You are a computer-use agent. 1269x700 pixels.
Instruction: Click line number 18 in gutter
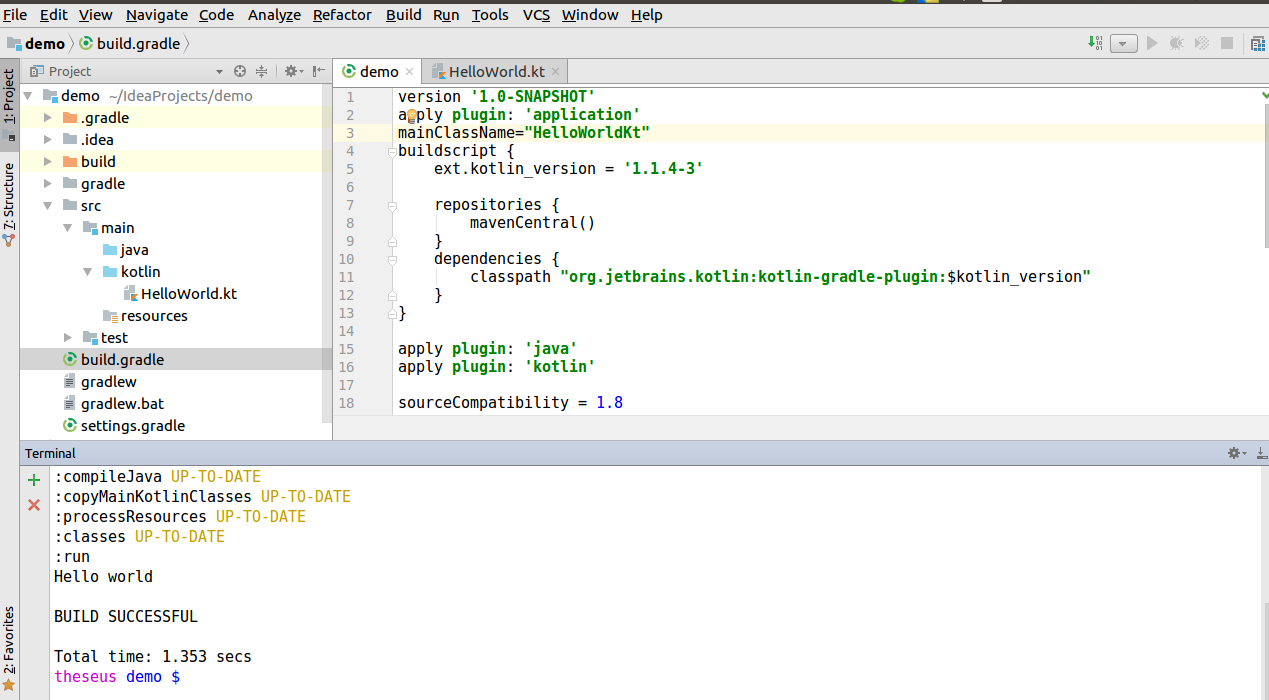click(x=347, y=403)
